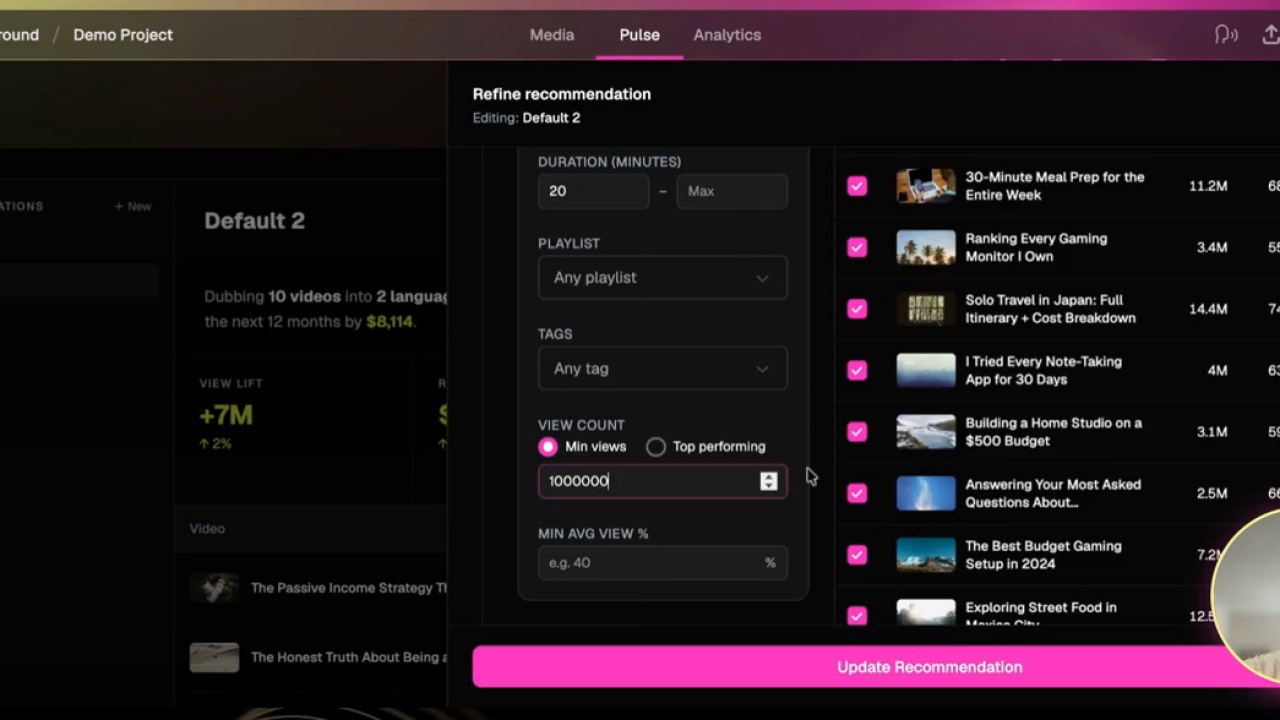Click Building a Home Studio thumbnail
This screenshot has height=720, width=1280.
coord(926,432)
